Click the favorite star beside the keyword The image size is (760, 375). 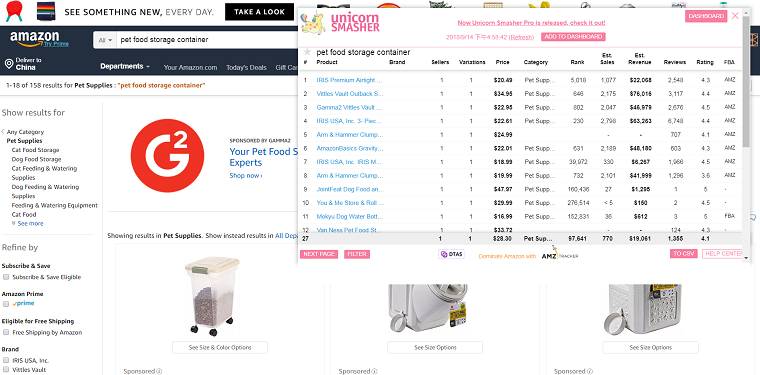coord(307,52)
